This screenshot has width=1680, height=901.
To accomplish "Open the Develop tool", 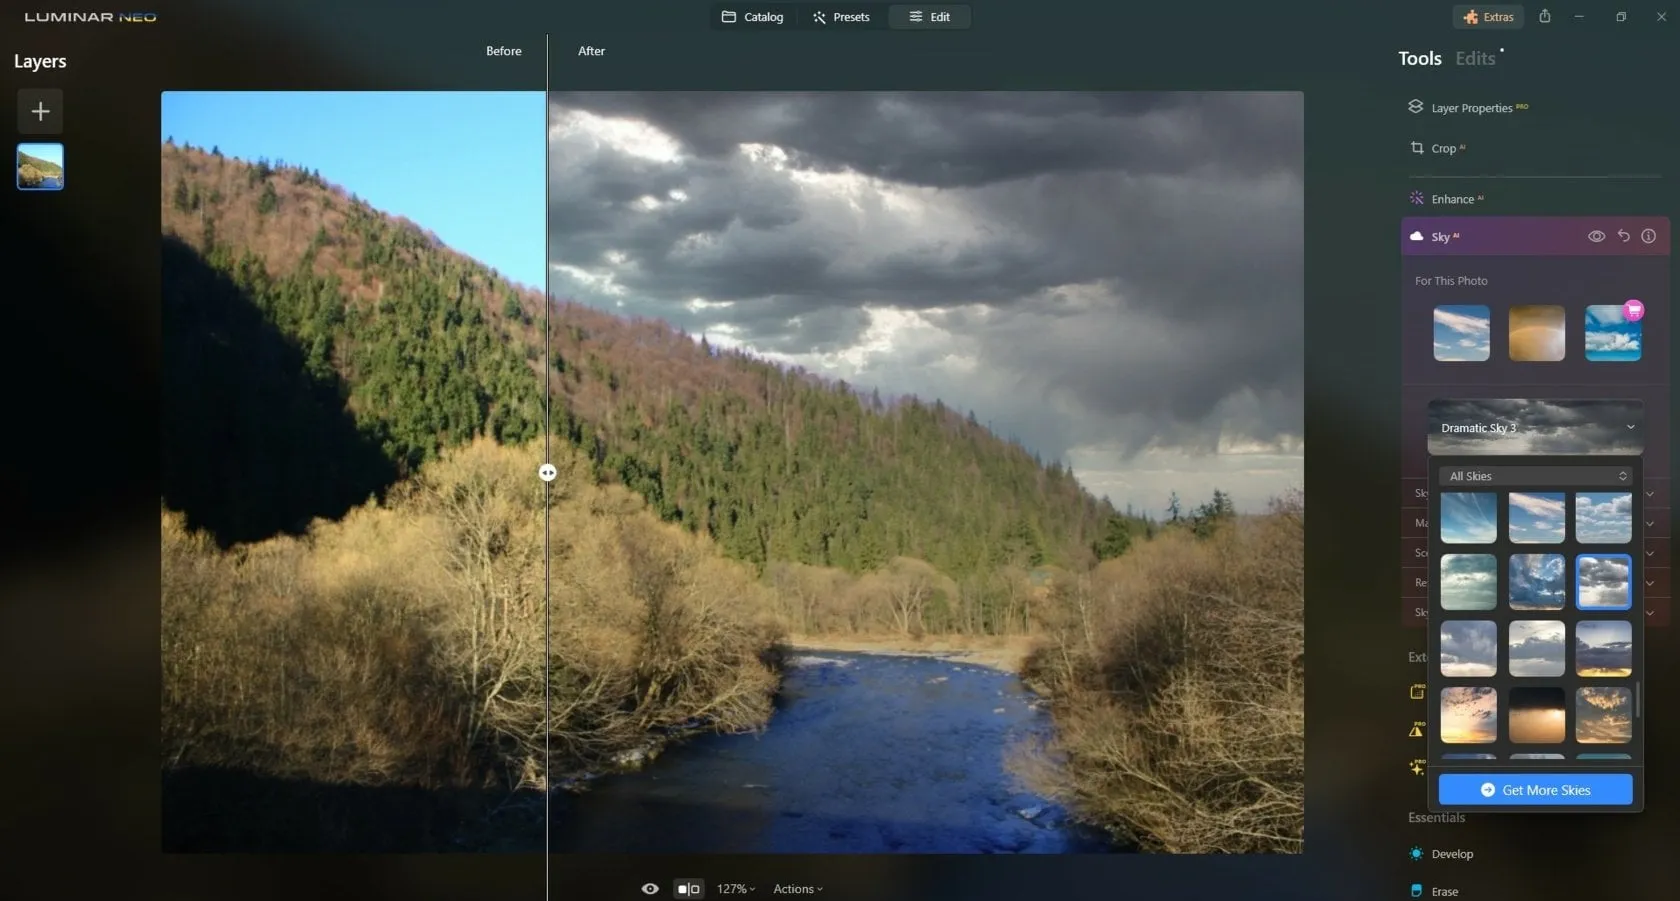I will [1451, 854].
